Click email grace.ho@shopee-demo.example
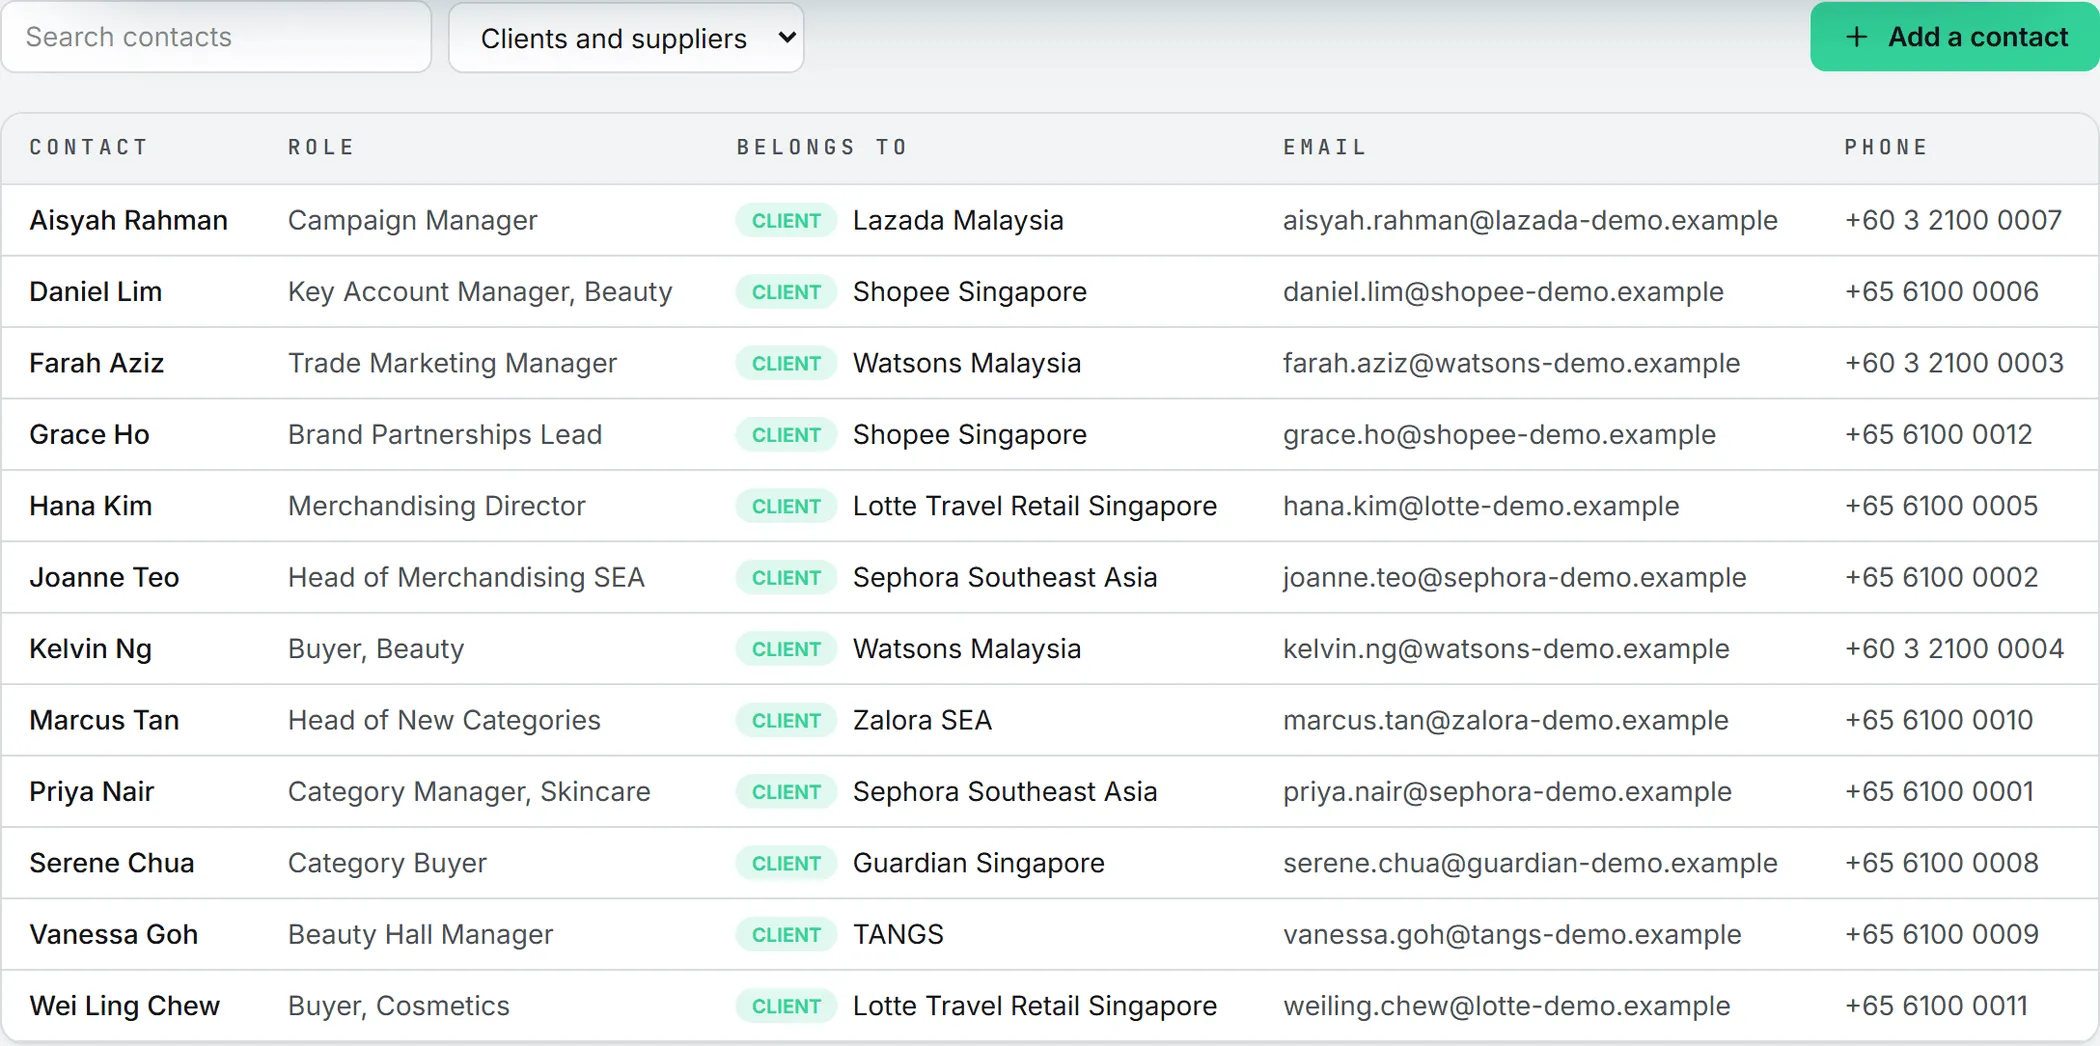The image size is (2100, 1046). [x=1499, y=434]
